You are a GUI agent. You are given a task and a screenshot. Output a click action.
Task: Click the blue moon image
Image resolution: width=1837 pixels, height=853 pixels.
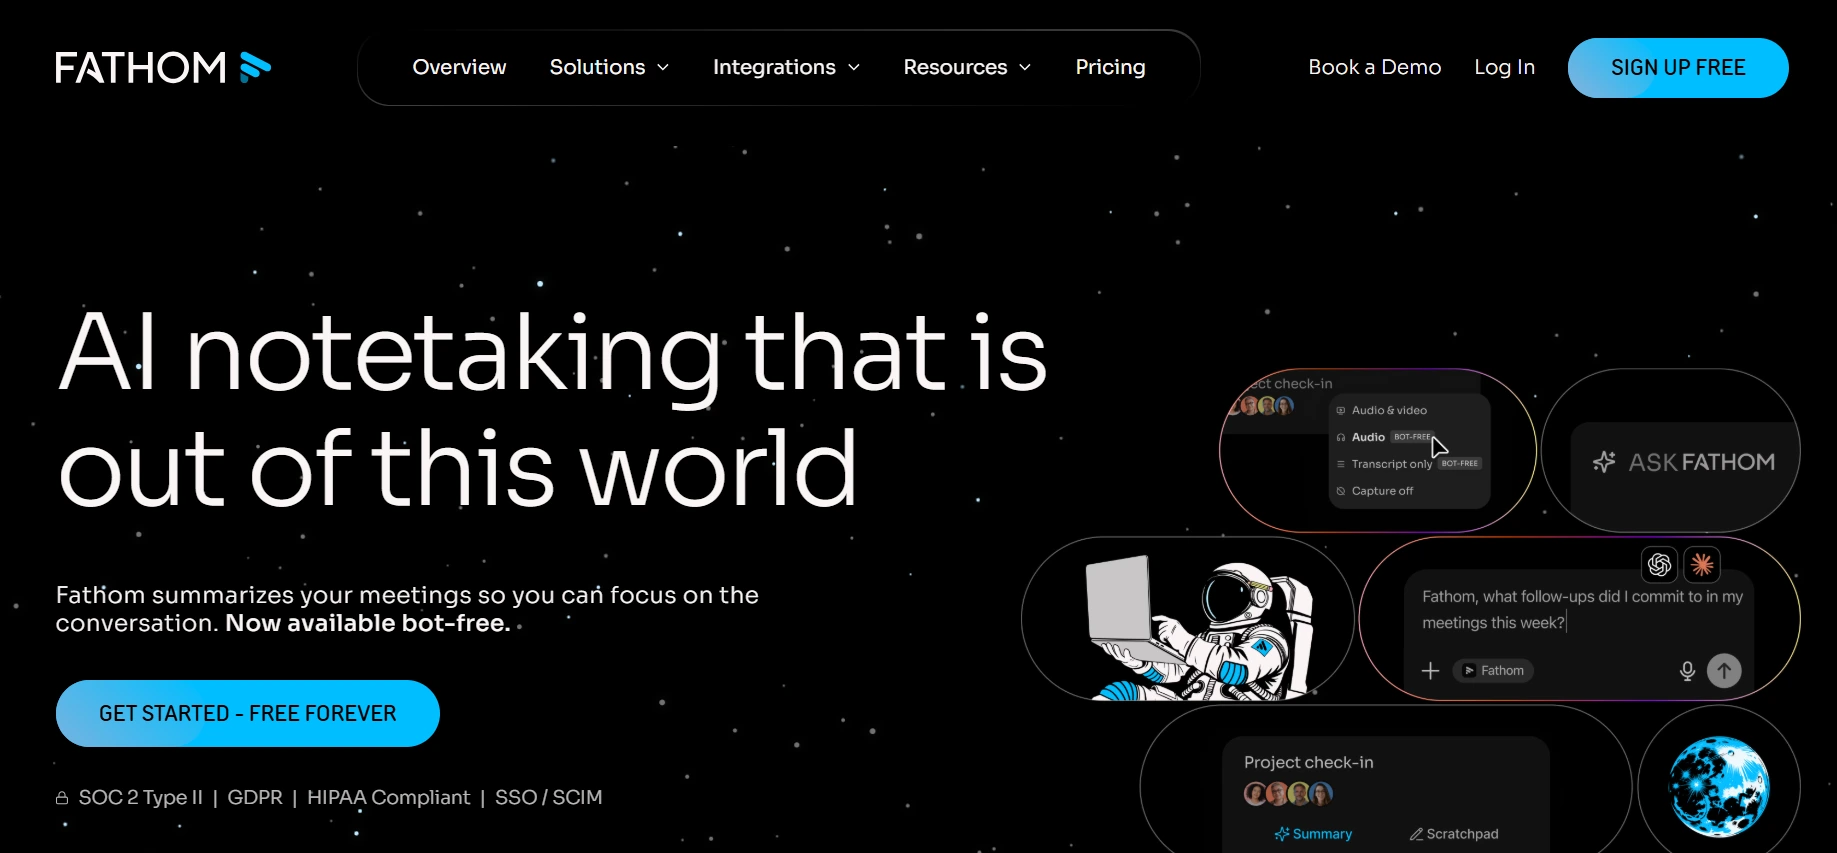tap(1719, 786)
